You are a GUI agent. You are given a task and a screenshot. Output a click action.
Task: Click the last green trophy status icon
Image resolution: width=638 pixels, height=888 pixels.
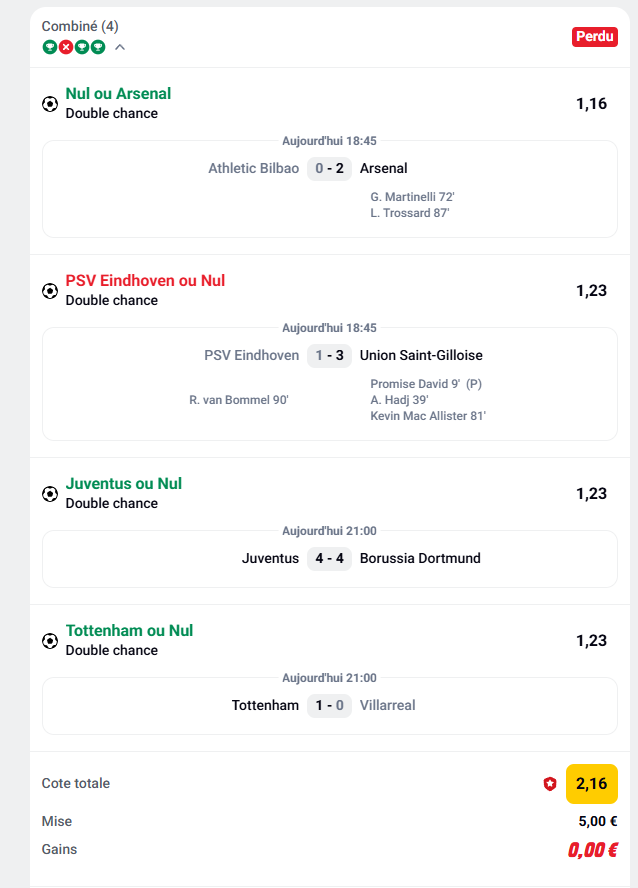click(98, 47)
